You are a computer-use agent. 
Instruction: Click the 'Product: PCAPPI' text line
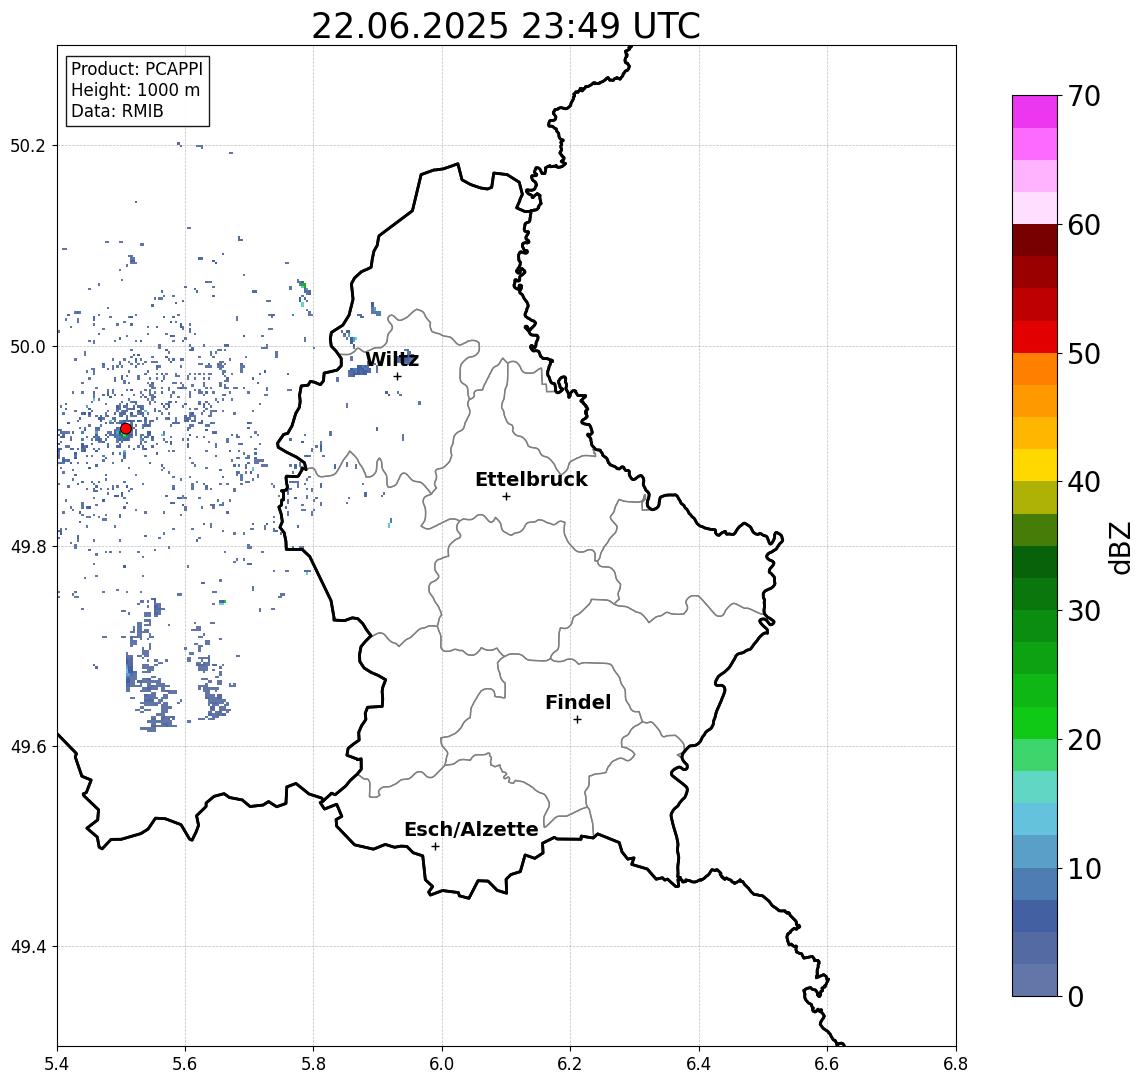pos(137,69)
